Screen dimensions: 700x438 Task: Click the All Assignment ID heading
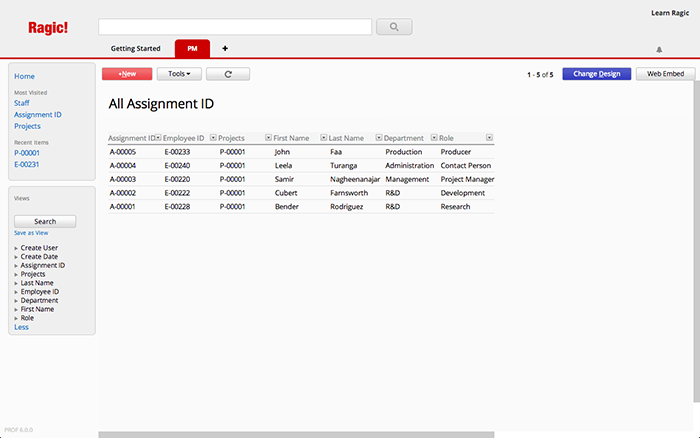pyautogui.click(x=161, y=104)
